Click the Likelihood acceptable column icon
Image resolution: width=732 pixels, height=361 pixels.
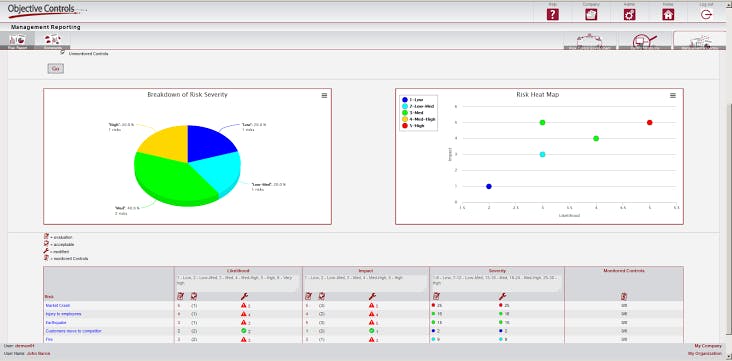[x=194, y=296]
